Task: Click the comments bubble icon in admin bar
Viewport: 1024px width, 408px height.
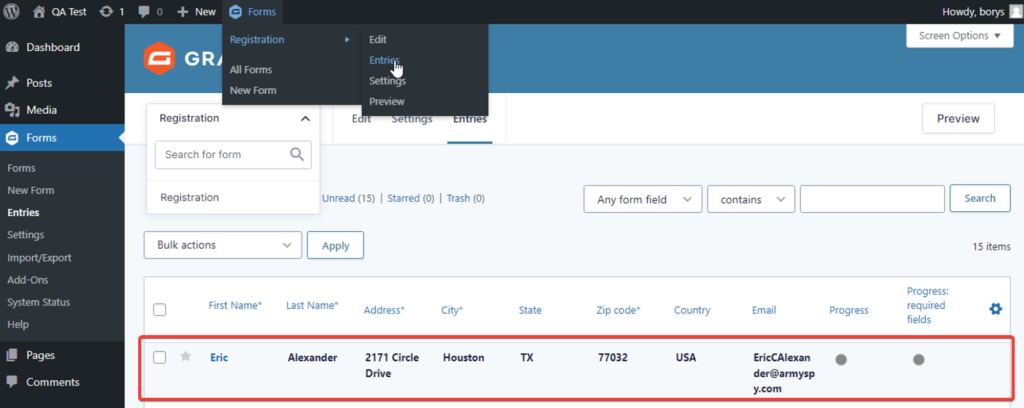Action: [x=143, y=11]
